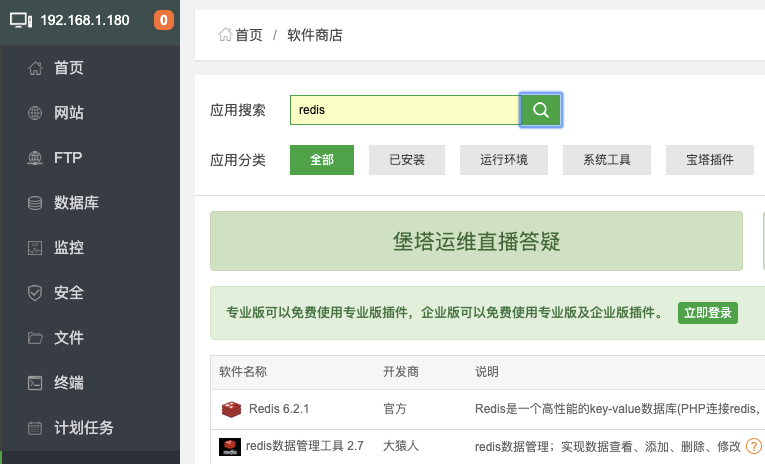Click the red Redis 6.2.1 logo icon

coord(231,409)
